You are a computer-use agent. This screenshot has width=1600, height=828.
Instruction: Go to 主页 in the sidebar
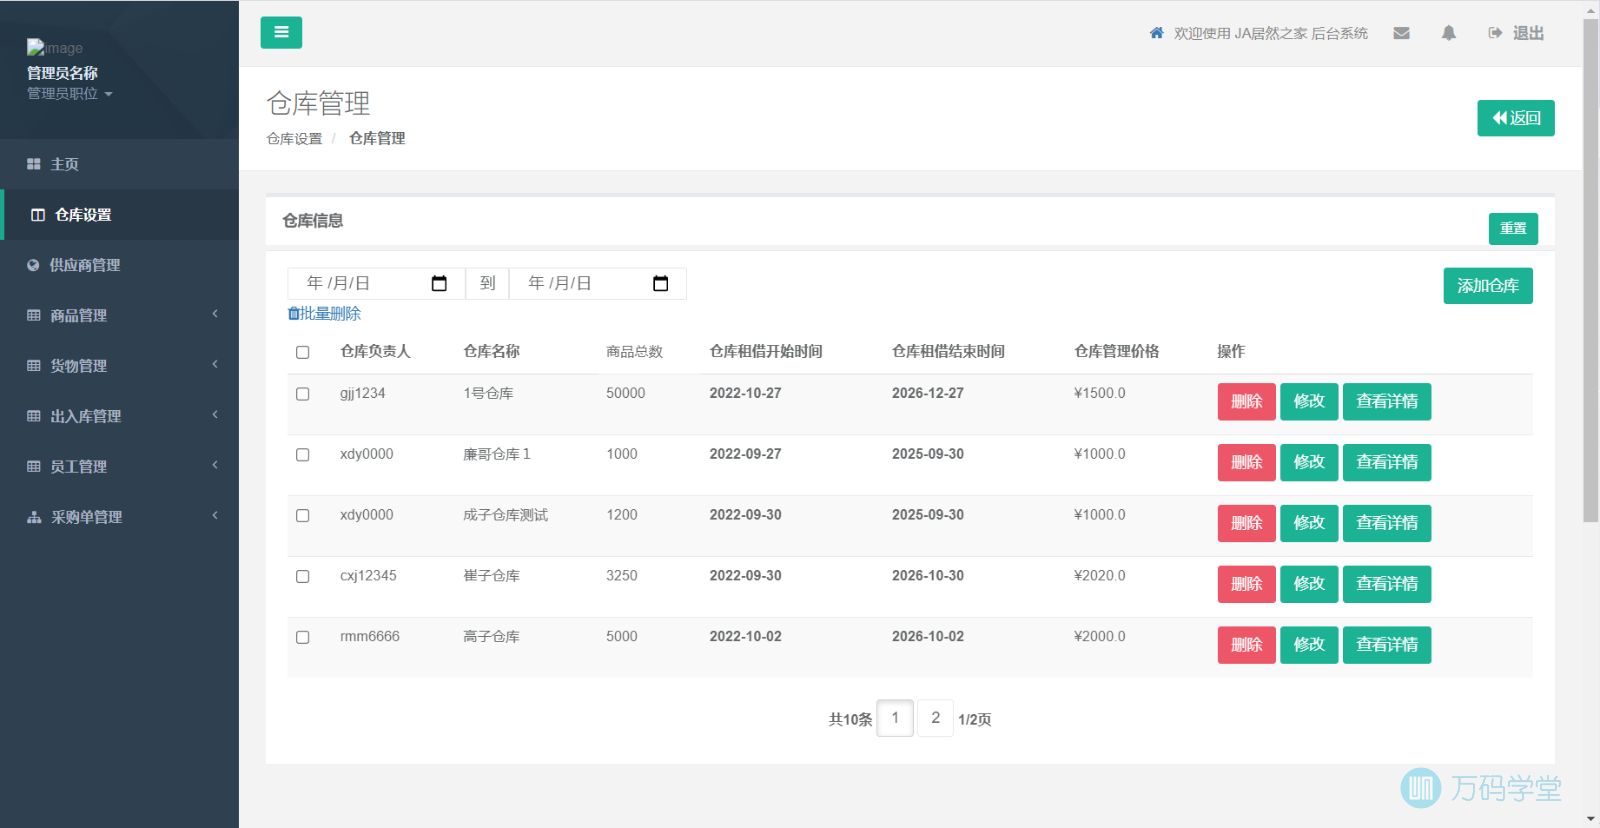64,164
